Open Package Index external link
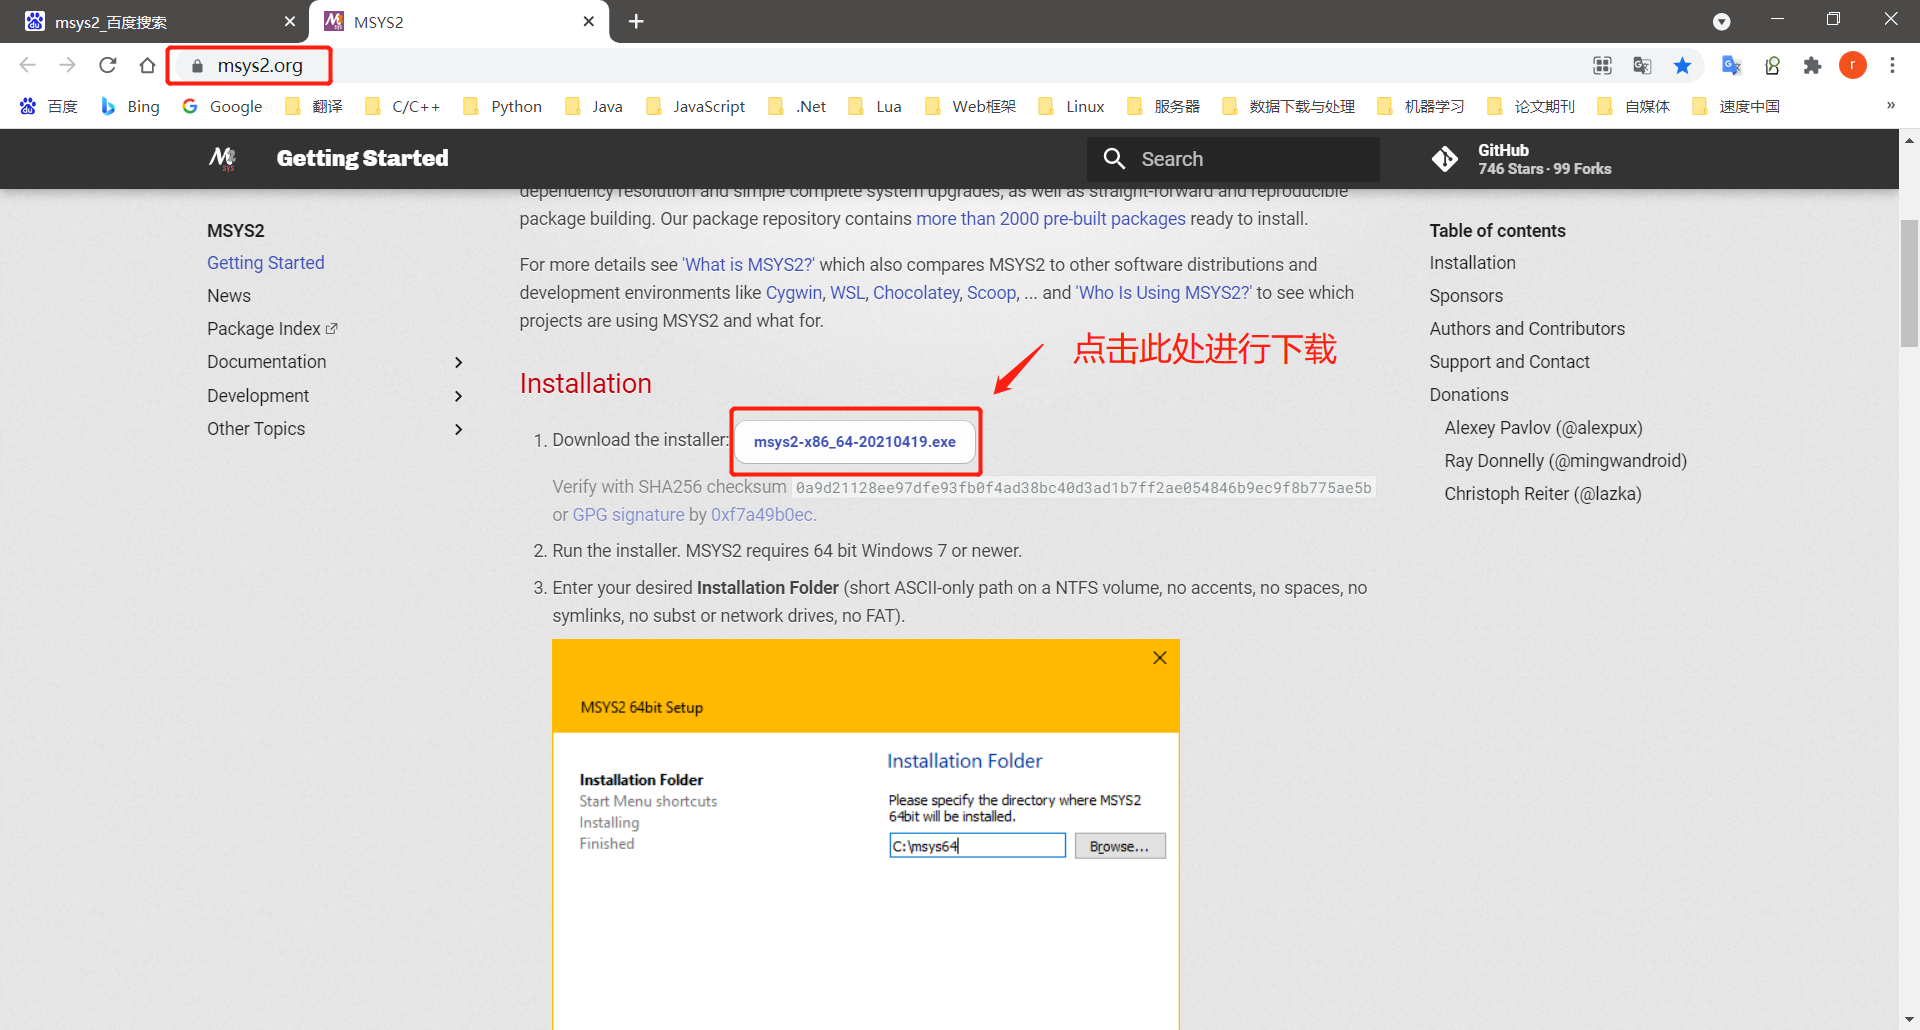The height and width of the screenshot is (1030, 1920). click(x=272, y=329)
